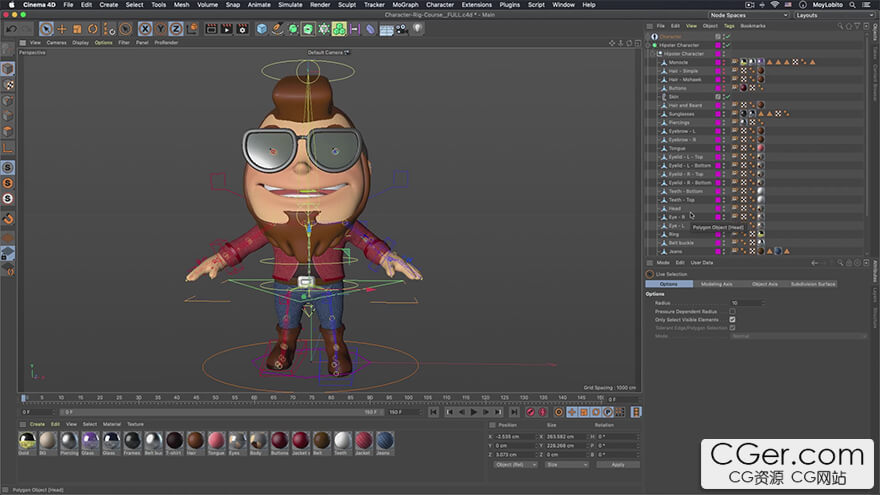
Task: Click the purple deformer icon
Action: (370, 29)
